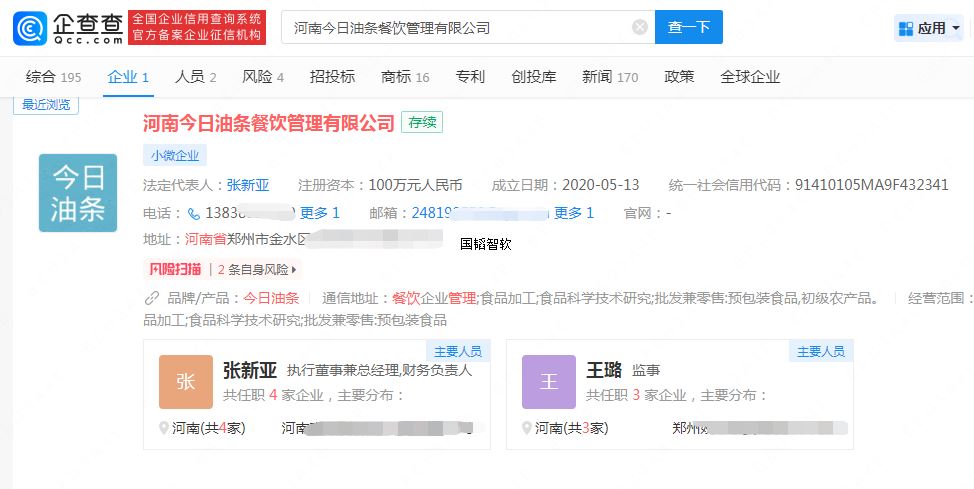Click the 王 avatar tile

[x=548, y=382]
